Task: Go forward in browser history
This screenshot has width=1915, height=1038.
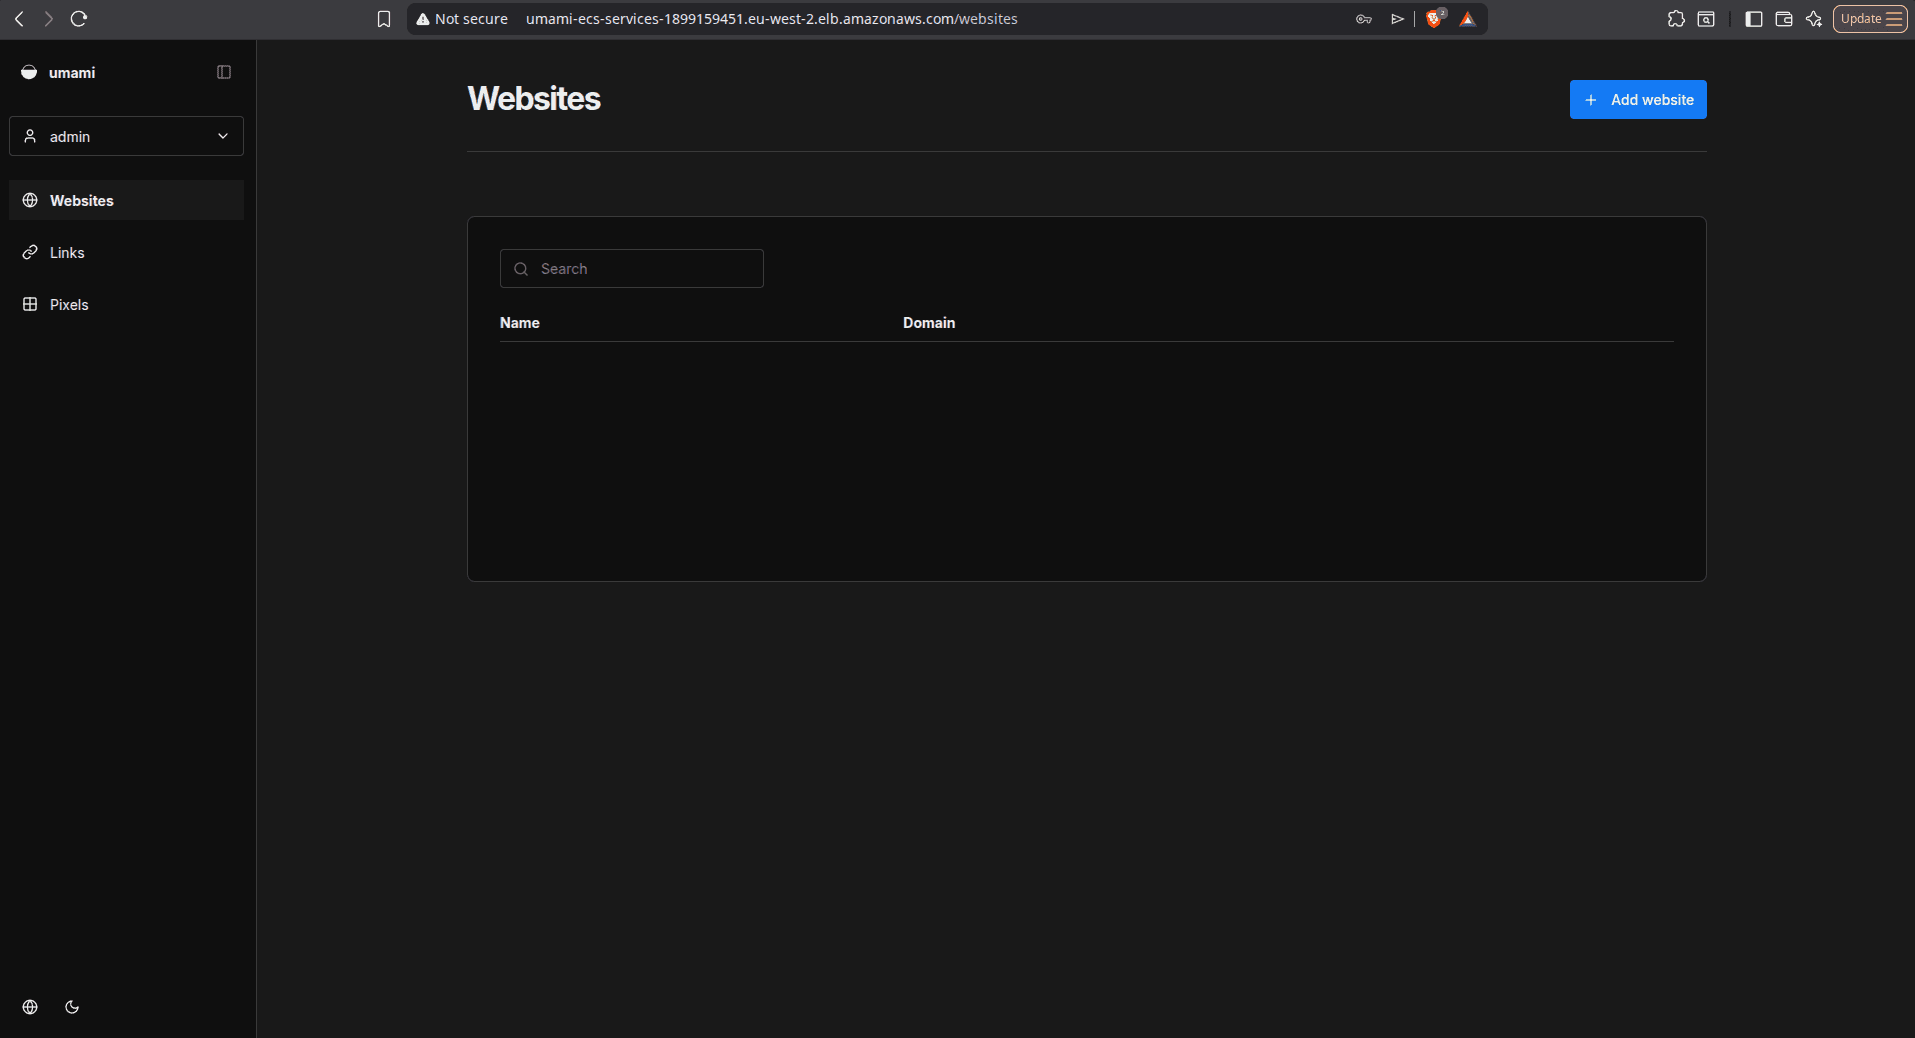Action: 48,18
